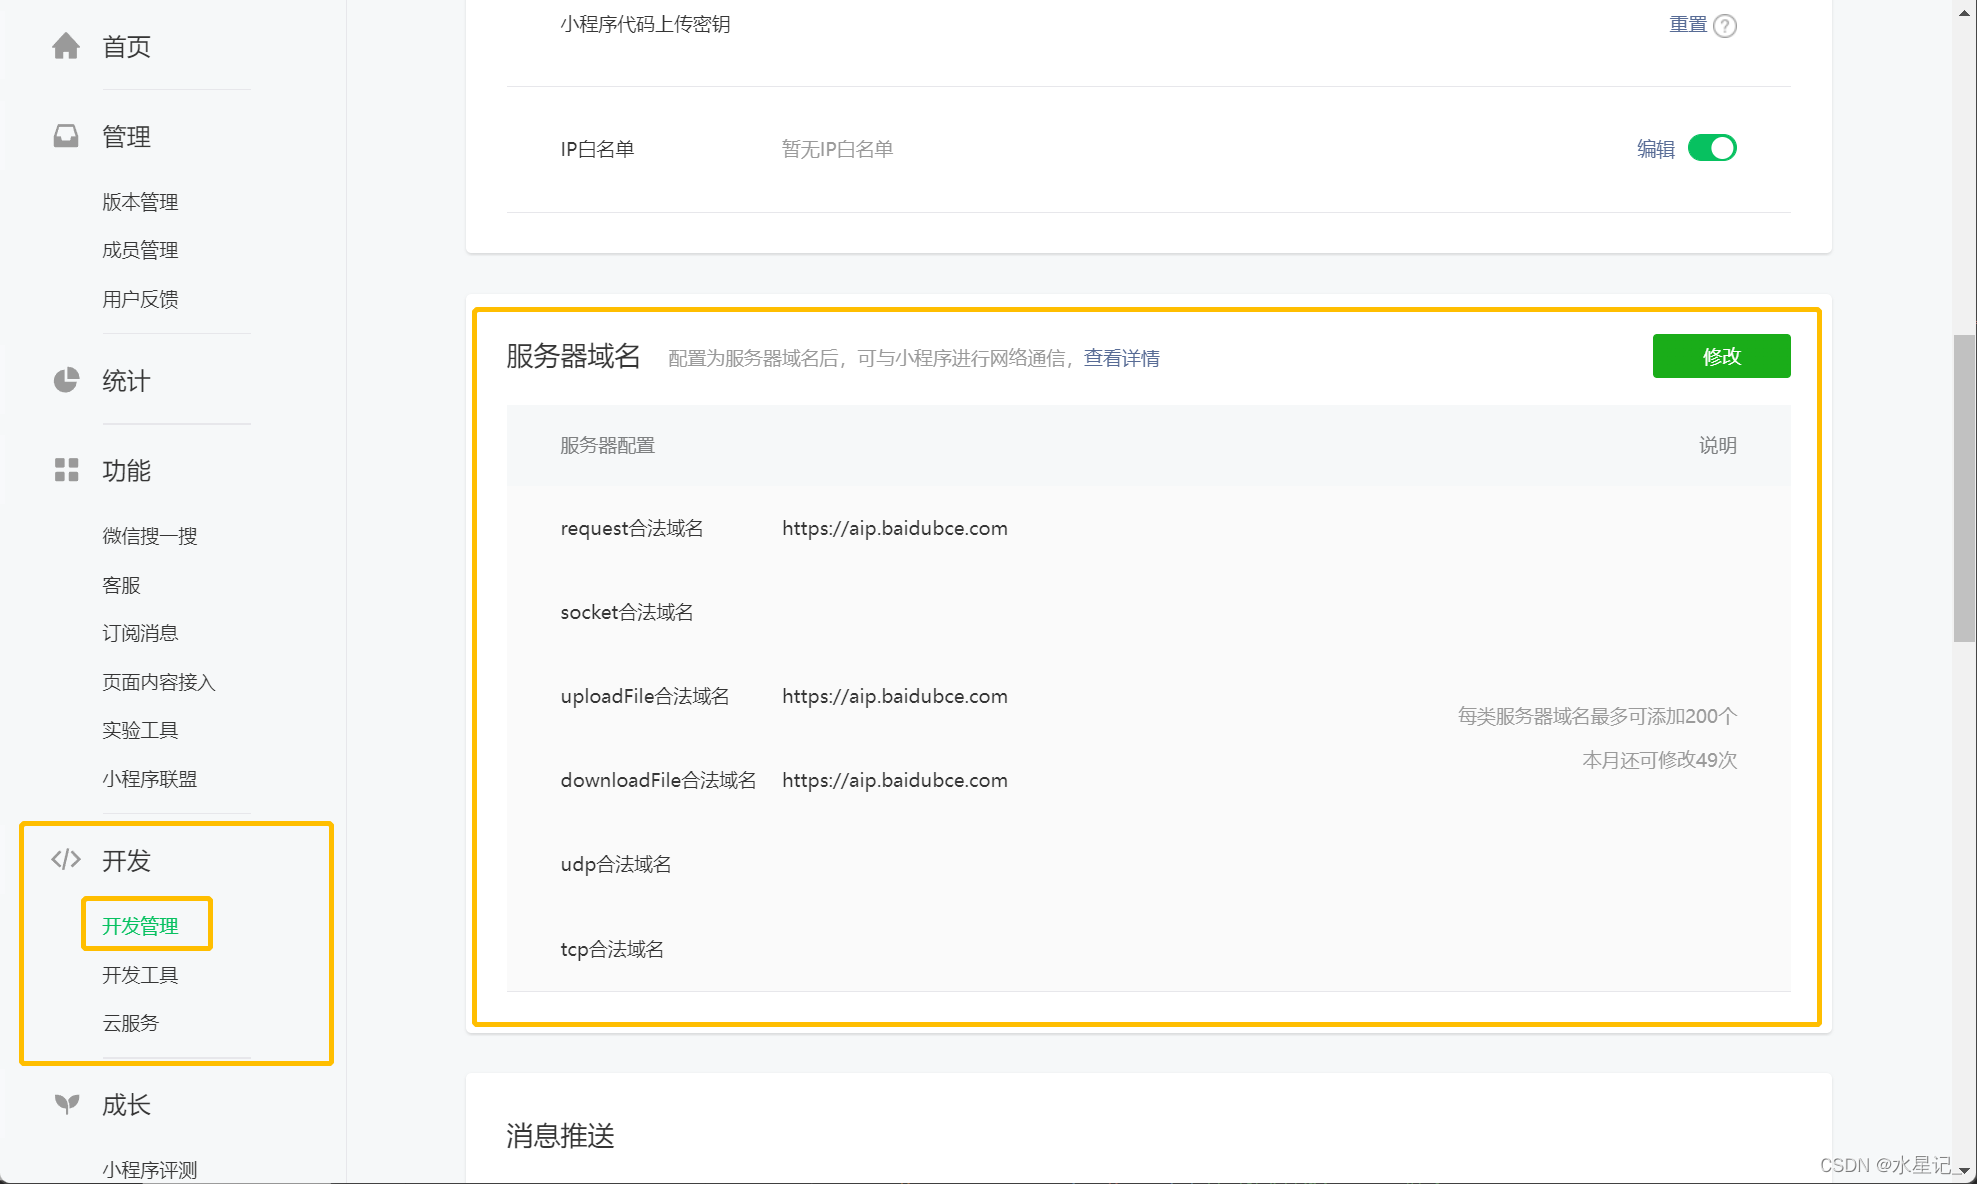Select 开发工具 under 开发 section
This screenshot has height=1184, width=1977.
(141, 974)
